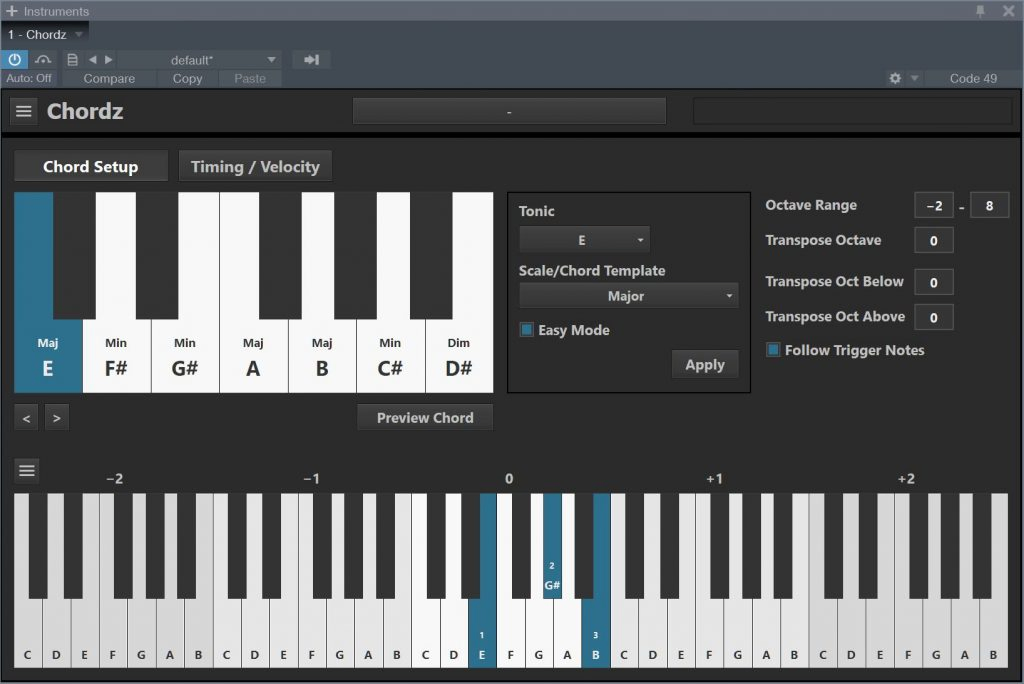Click the highlighted G# black key marked 2
1024x684 pixels.
tap(552, 546)
